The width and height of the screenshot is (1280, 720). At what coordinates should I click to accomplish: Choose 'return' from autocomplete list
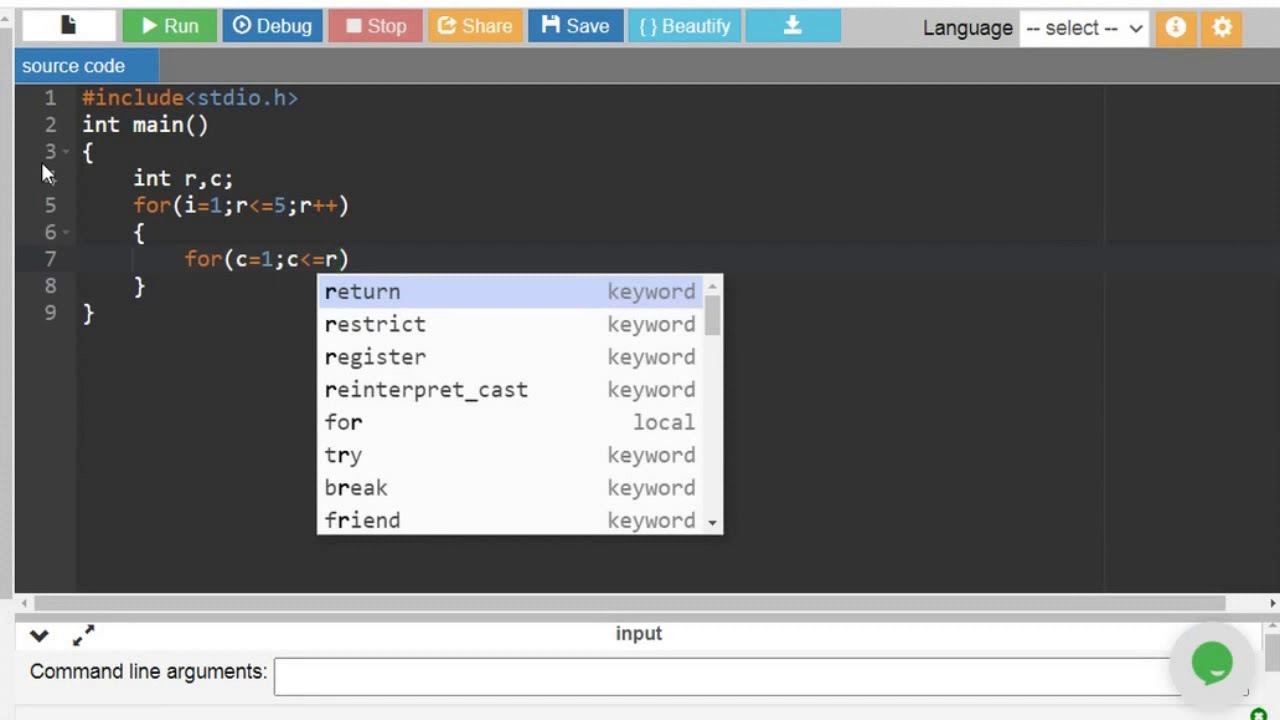pyautogui.click(x=510, y=292)
